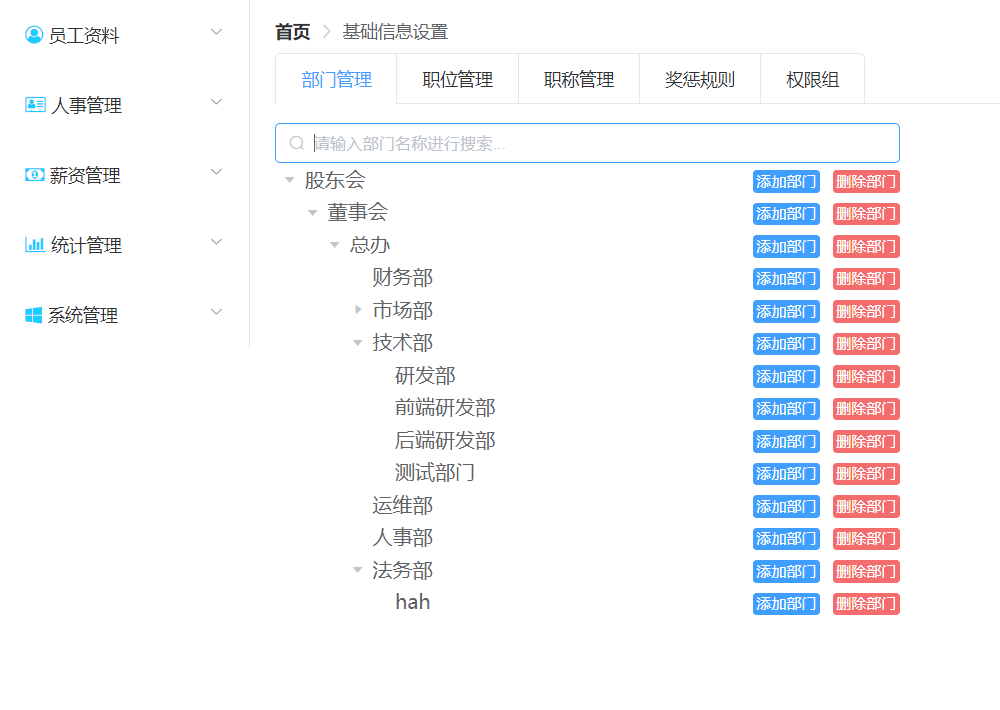
Task: Switch to the 部门管理 tab
Action: tap(336, 79)
